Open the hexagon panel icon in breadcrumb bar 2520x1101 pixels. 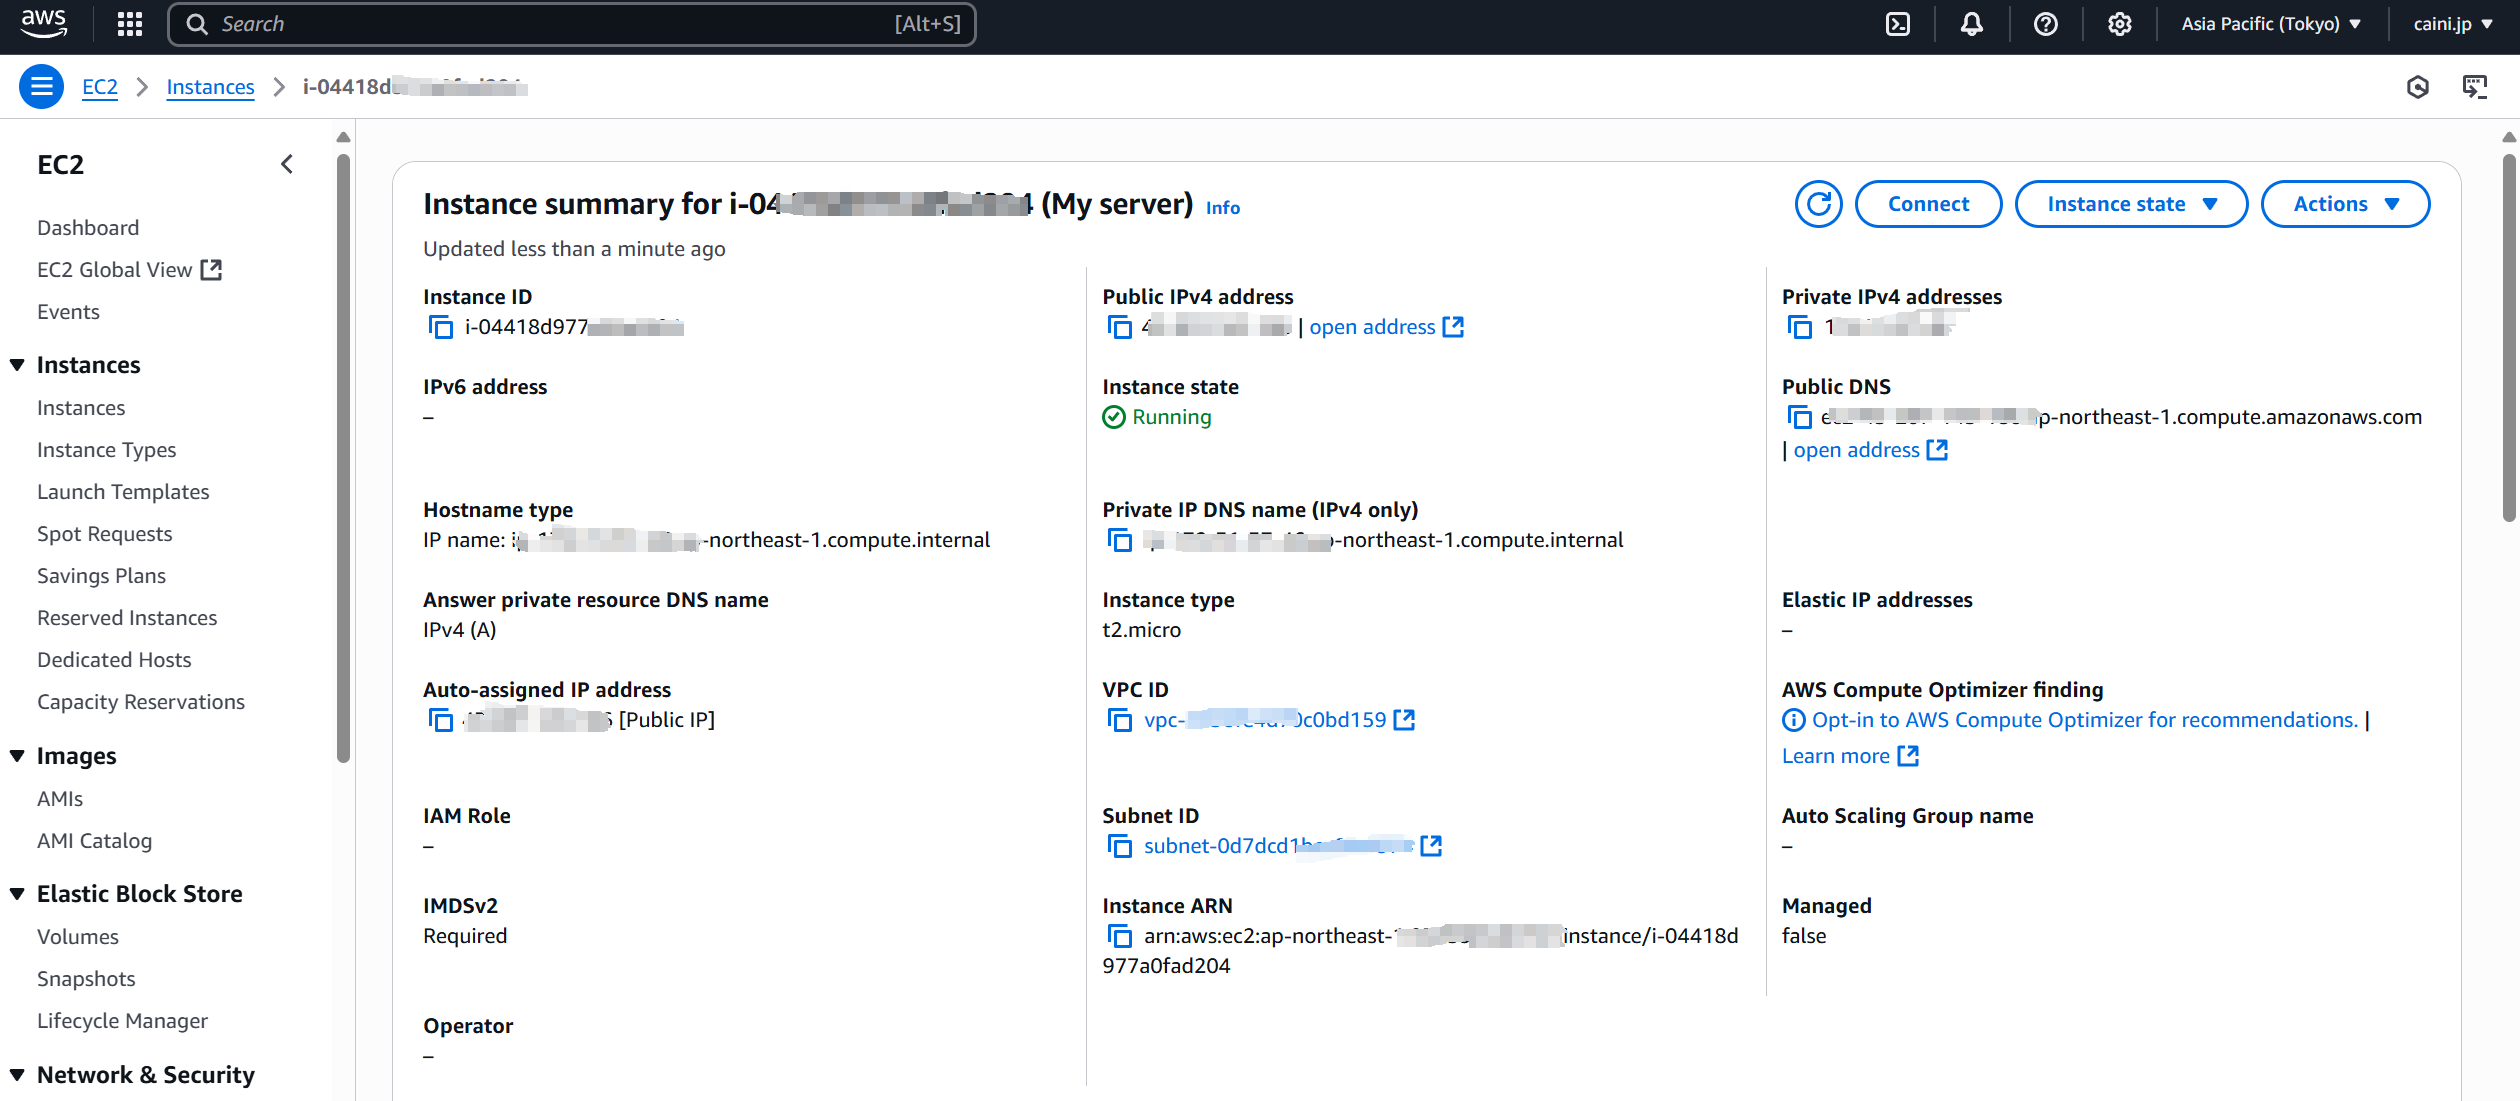click(2418, 87)
